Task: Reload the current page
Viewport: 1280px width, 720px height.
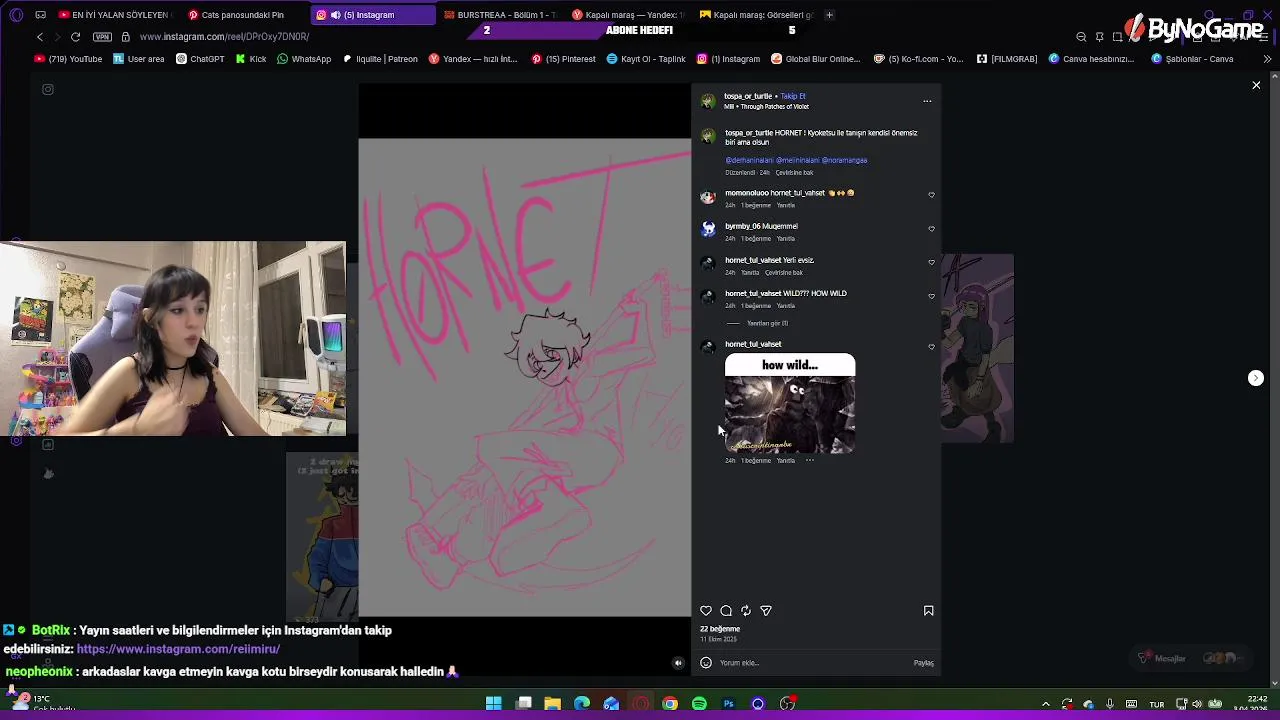Action: tap(75, 37)
